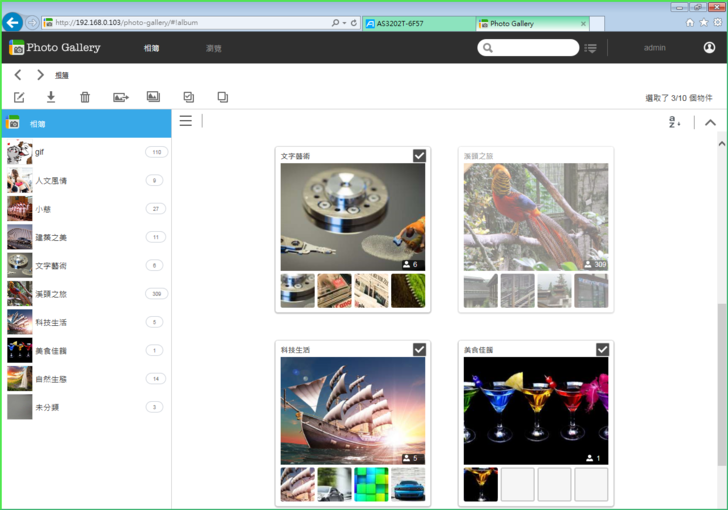Switch to the 相簿 tab in header
Image resolution: width=728 pixels, height=510 pixels.
(151, 48)
